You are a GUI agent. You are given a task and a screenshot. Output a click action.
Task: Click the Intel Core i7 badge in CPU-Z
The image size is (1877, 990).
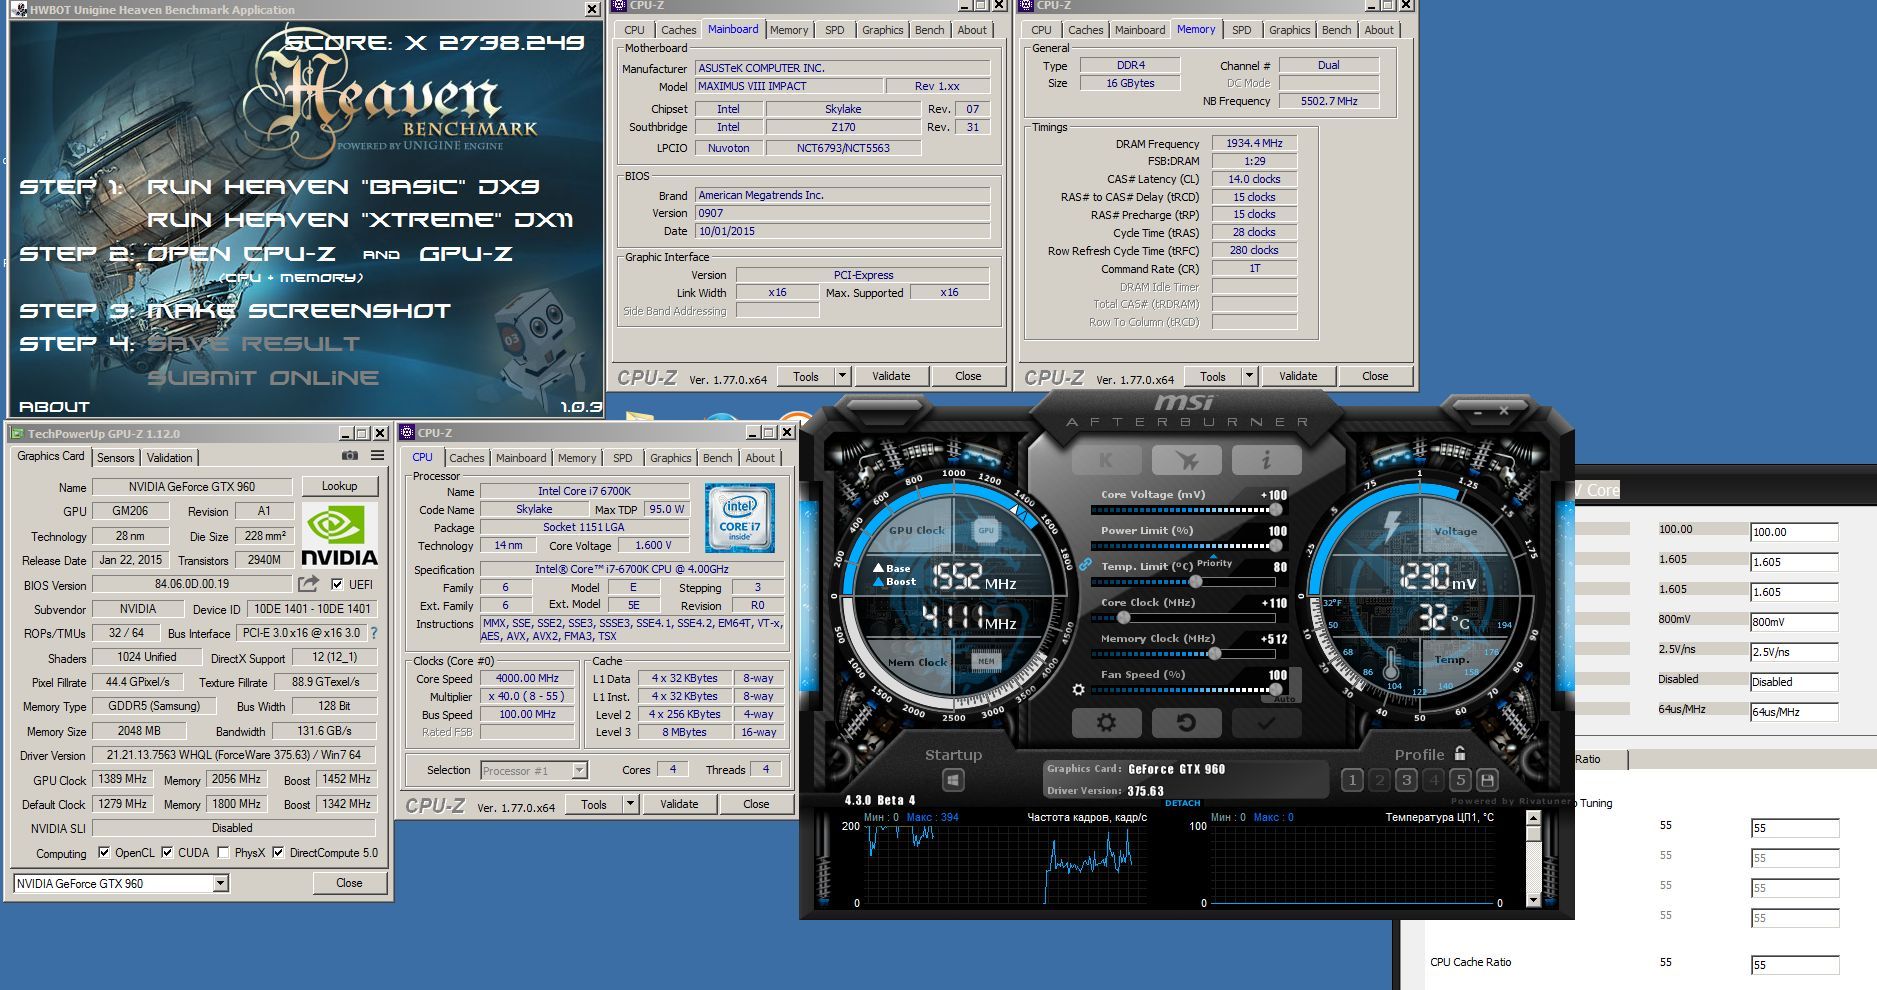(741, 518)
